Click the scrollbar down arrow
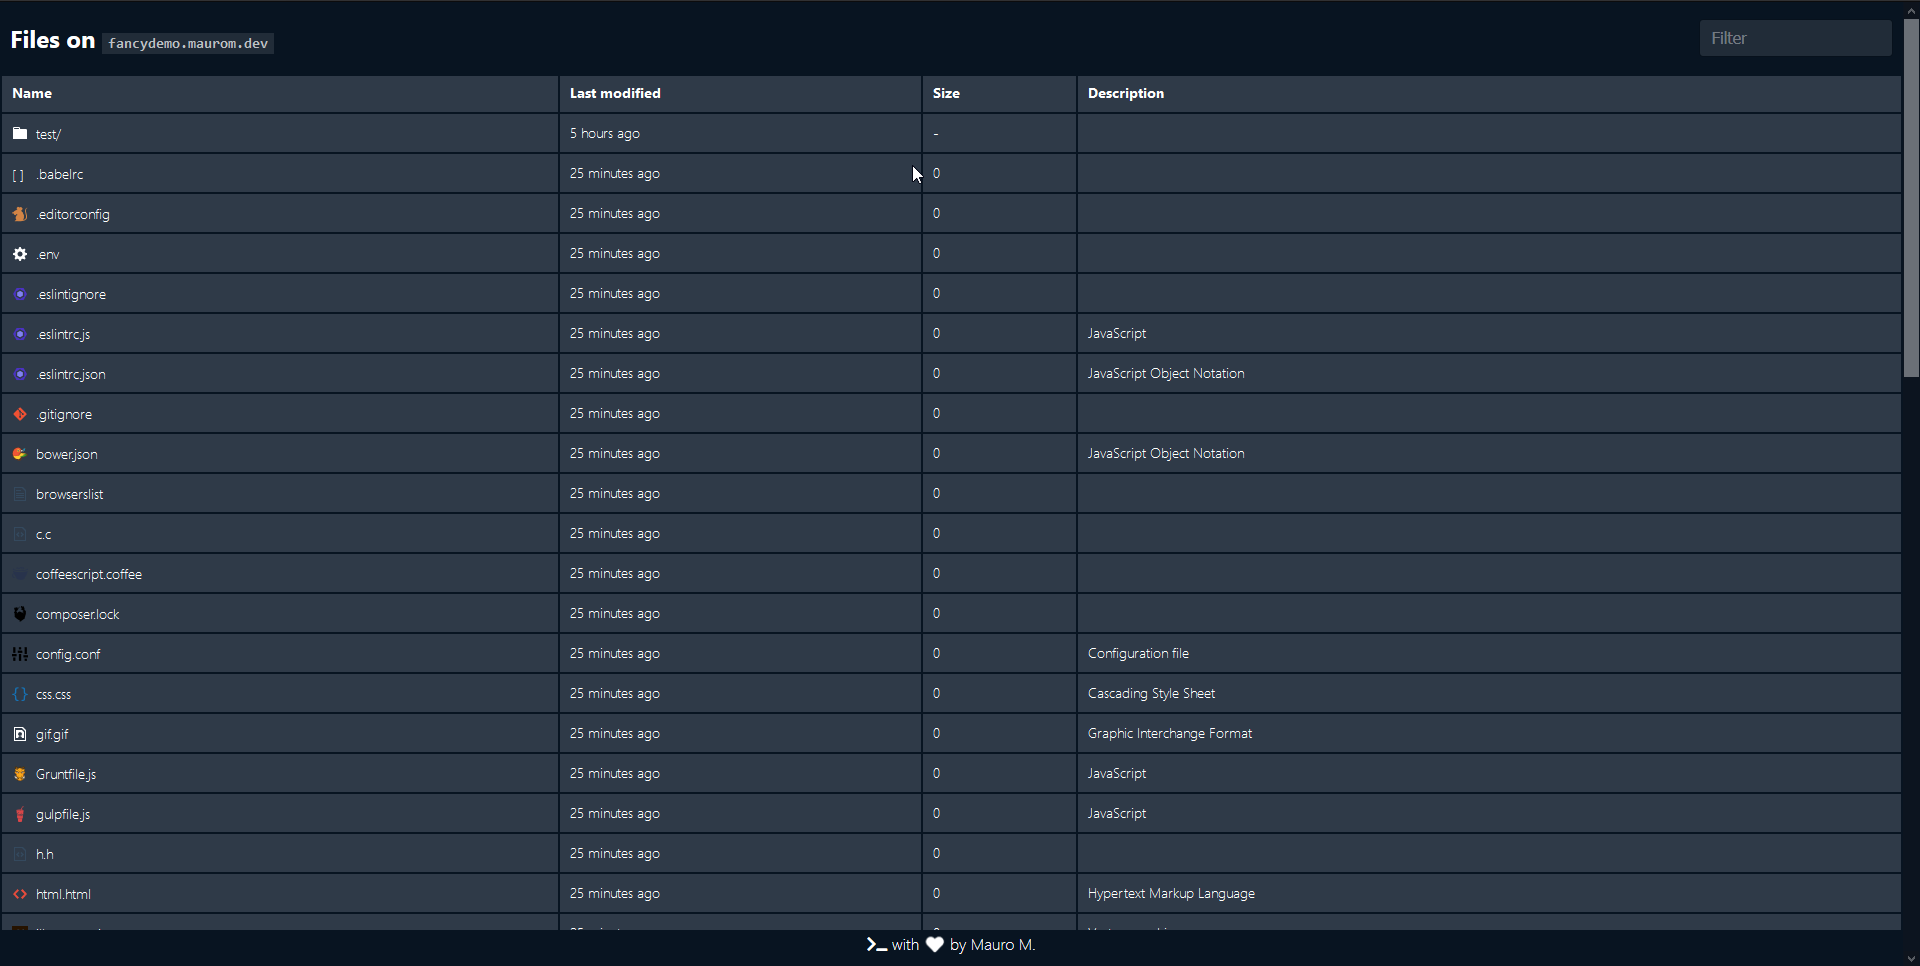Viewport: 1920px width, 966px height. pyautogui.click(x=1911, y=958)
